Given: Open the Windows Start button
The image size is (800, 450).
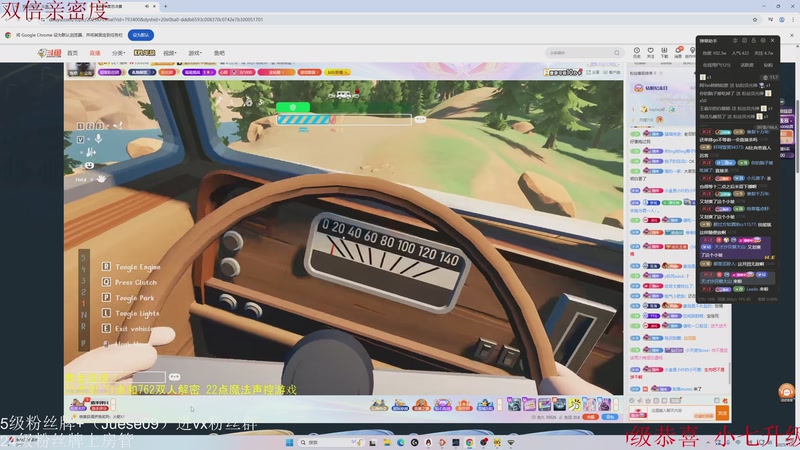Looking at the screenshot, I should (x=289, y=442).
